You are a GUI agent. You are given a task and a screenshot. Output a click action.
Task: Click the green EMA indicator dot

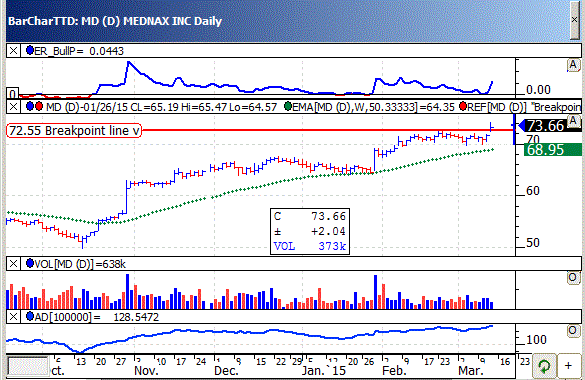tap(288, 107)
